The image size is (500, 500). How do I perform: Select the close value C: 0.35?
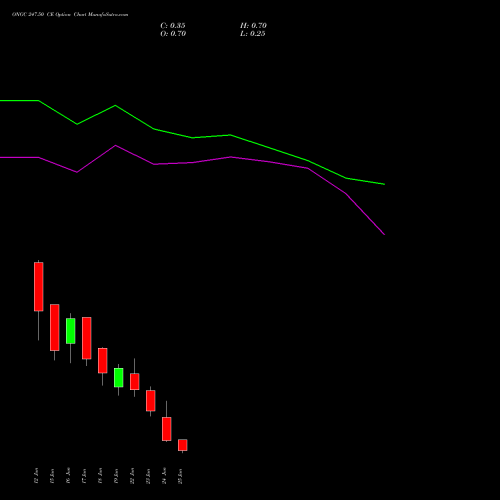coord(173,26)
